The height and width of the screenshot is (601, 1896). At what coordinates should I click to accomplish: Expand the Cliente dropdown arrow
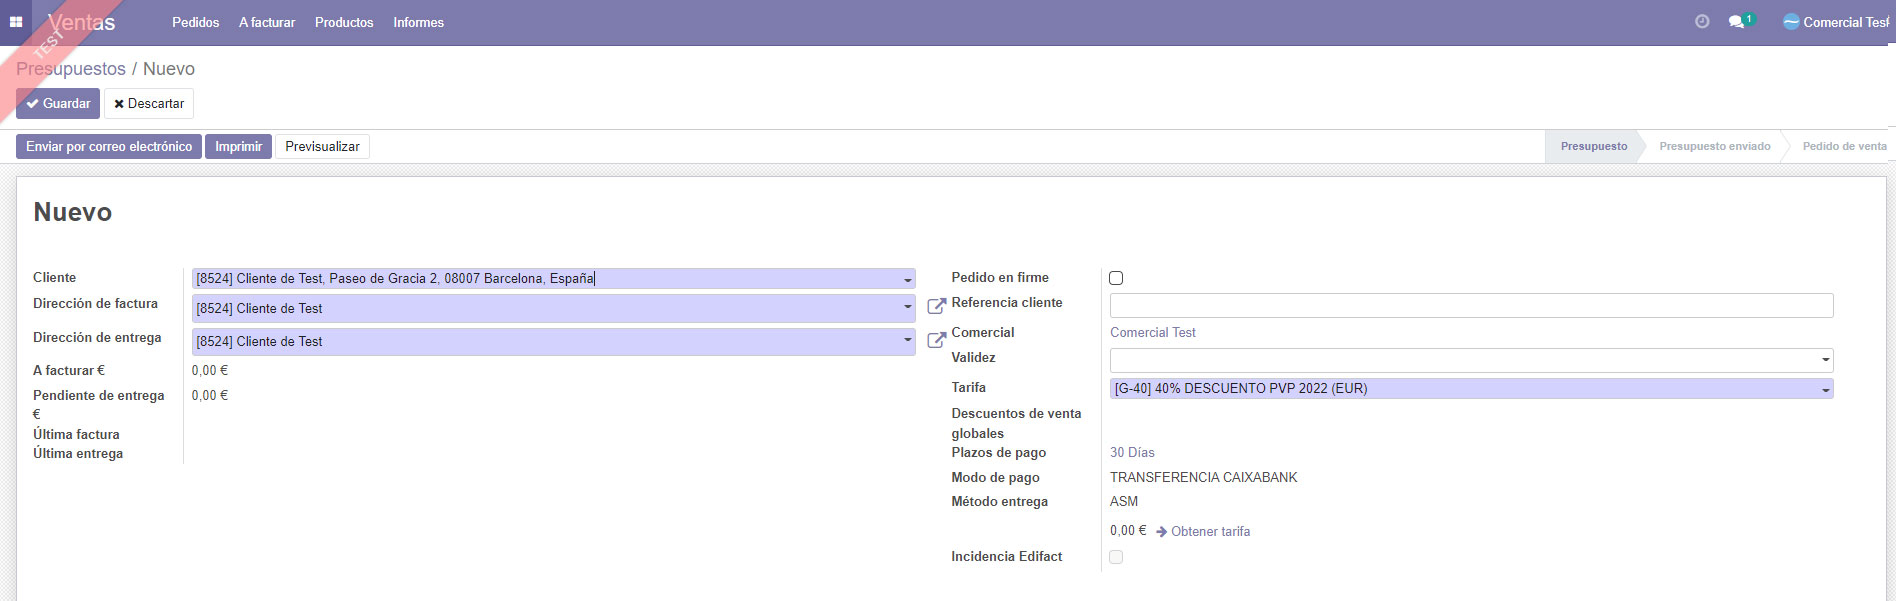point(907,280)
